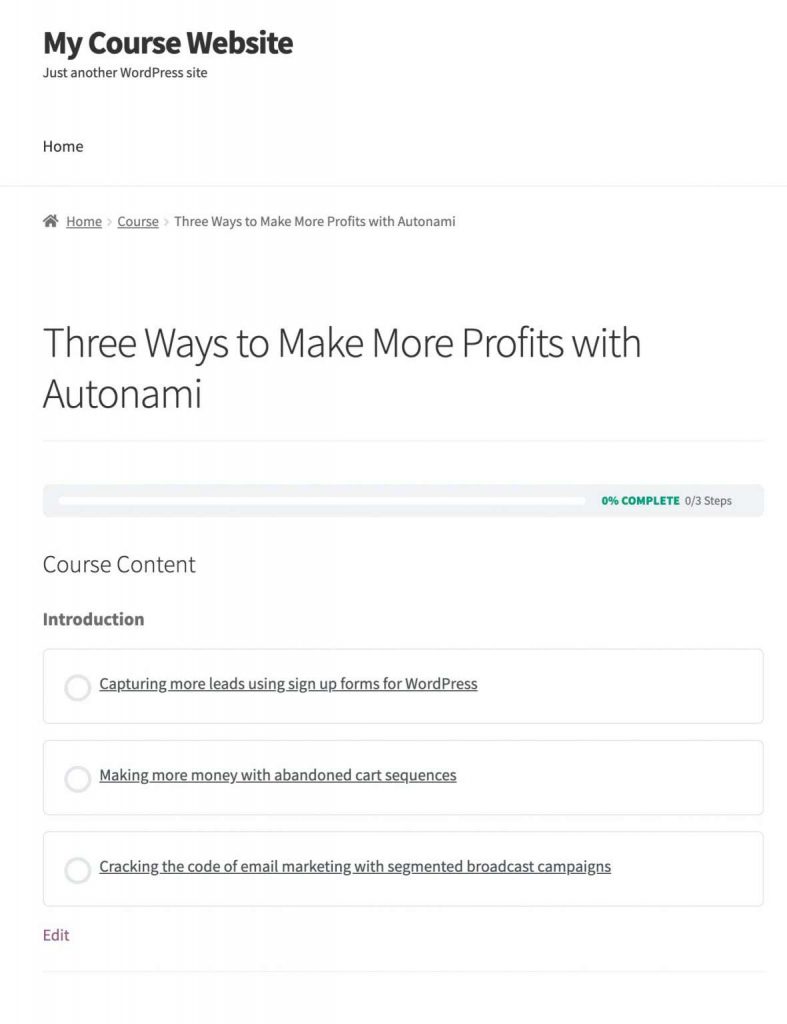787x1024 pixels.
Task: Click the Three Ways to Make More Profits breadcrumb text
Action: pyautogui.click(x=315, y=221)
